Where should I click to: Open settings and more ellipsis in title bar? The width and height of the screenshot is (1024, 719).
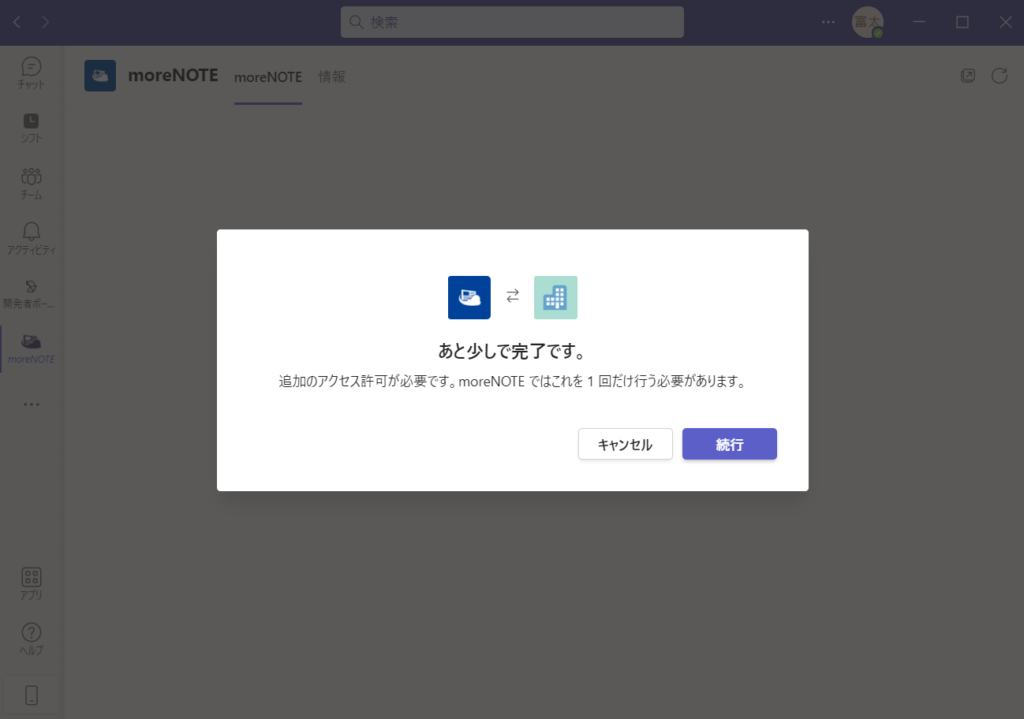(x=828, y=22)
